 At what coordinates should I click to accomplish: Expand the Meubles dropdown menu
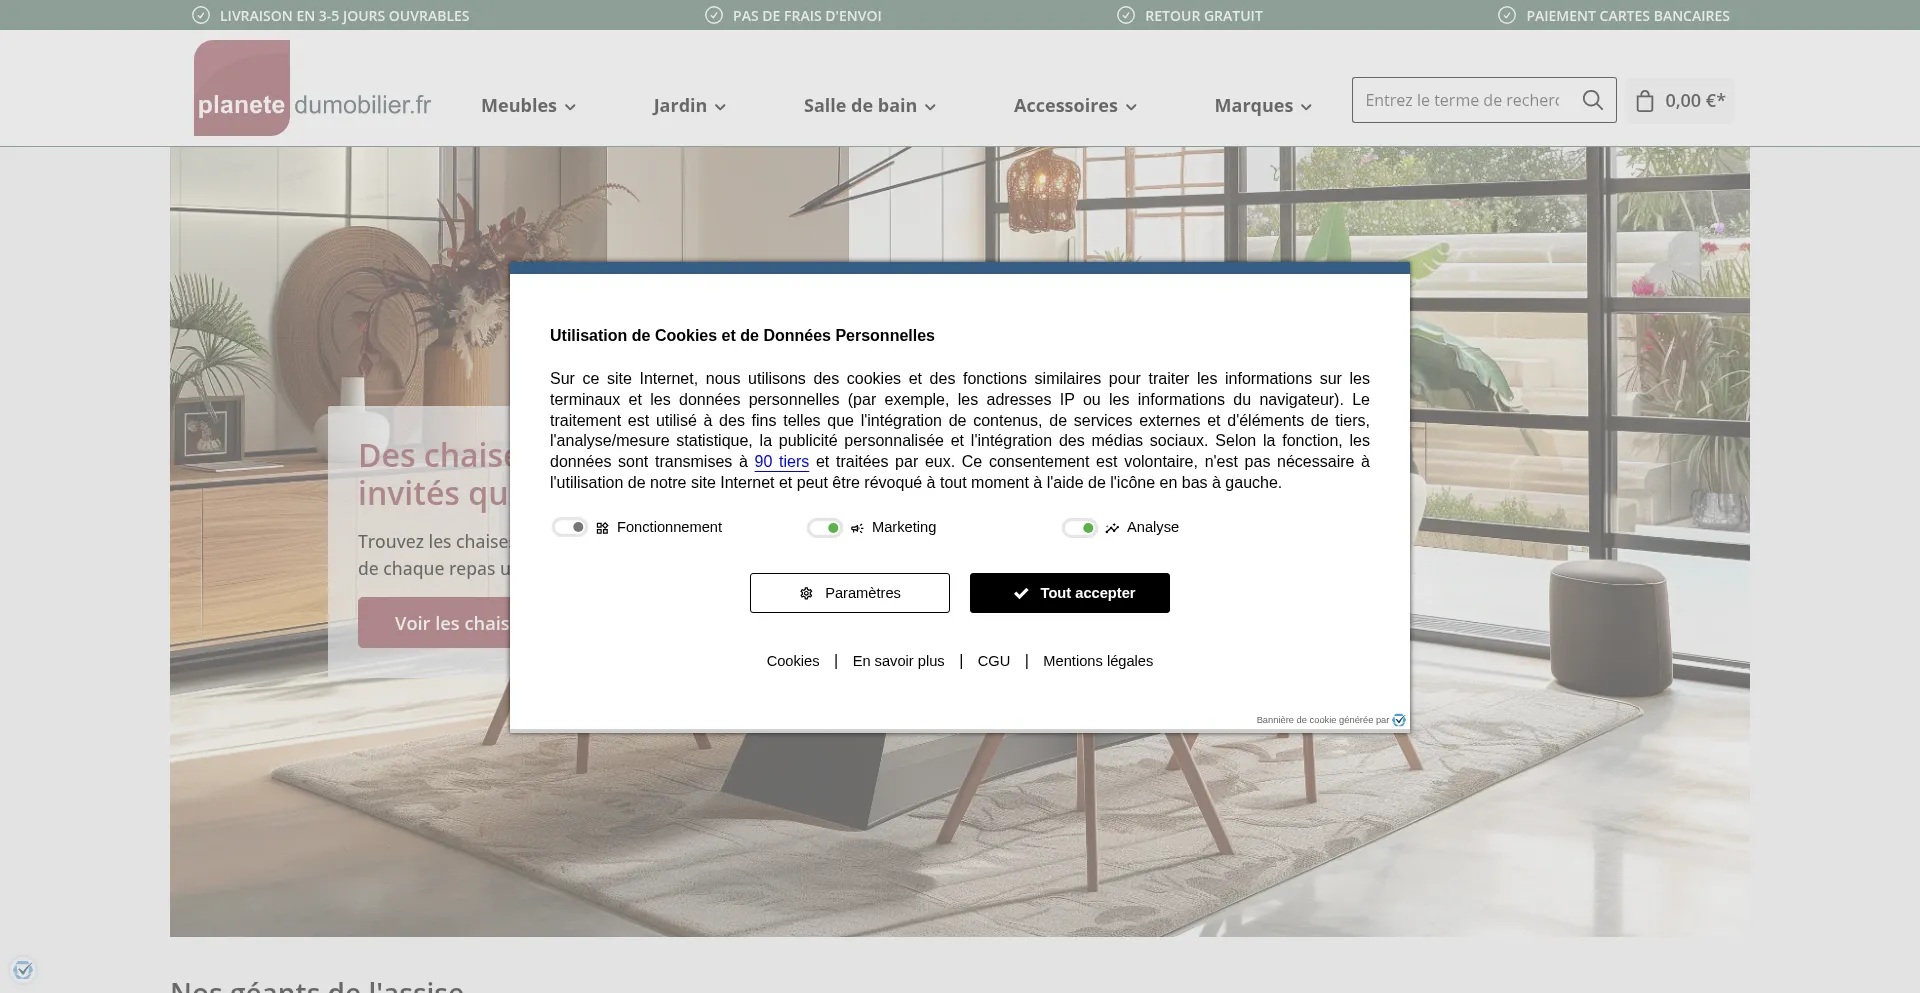click(528, 105)
